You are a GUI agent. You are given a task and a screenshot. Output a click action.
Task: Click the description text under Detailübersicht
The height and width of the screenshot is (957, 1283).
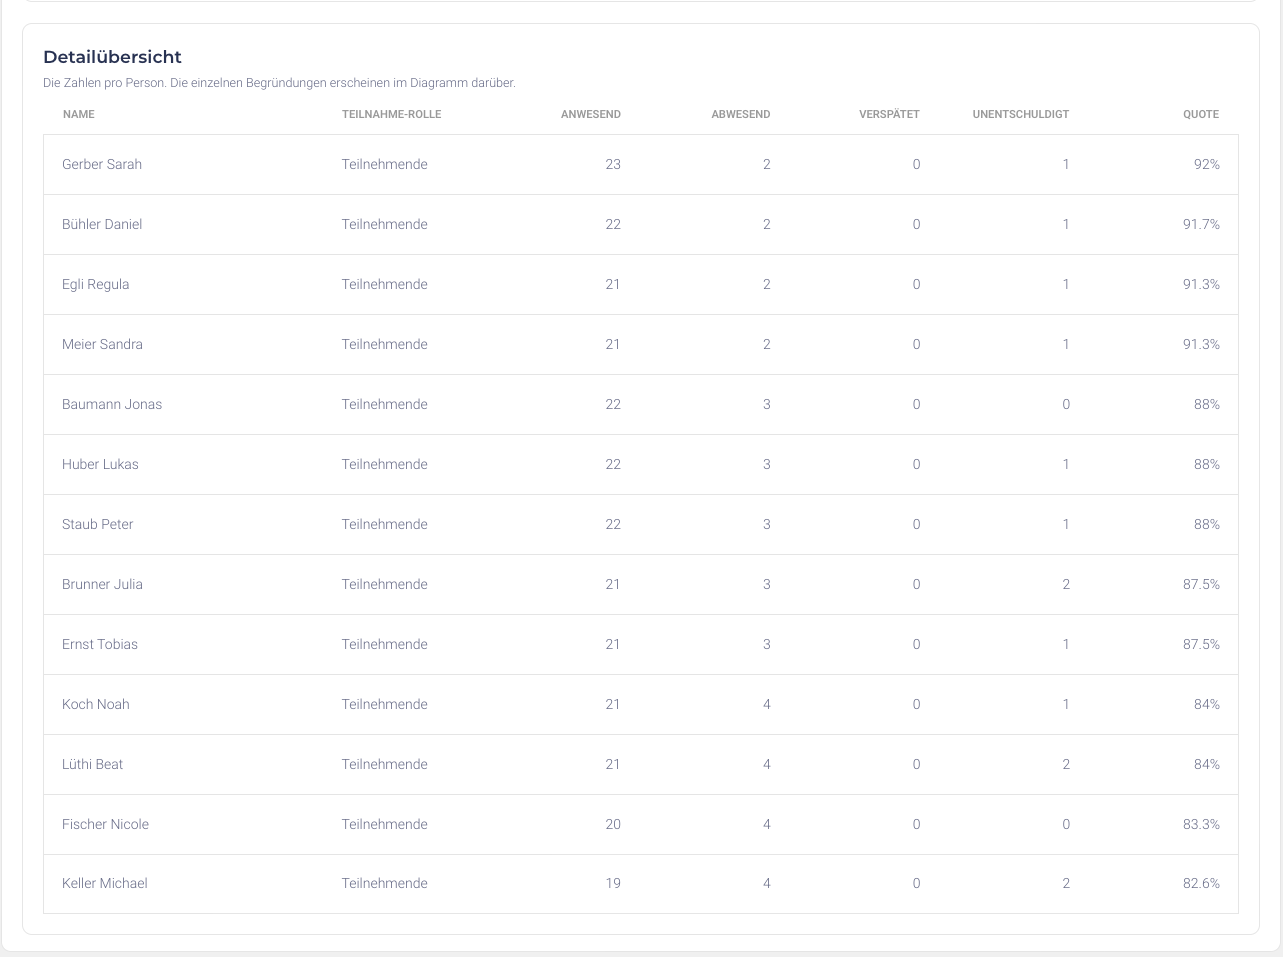pyautogui.click(x=279, y=83)
